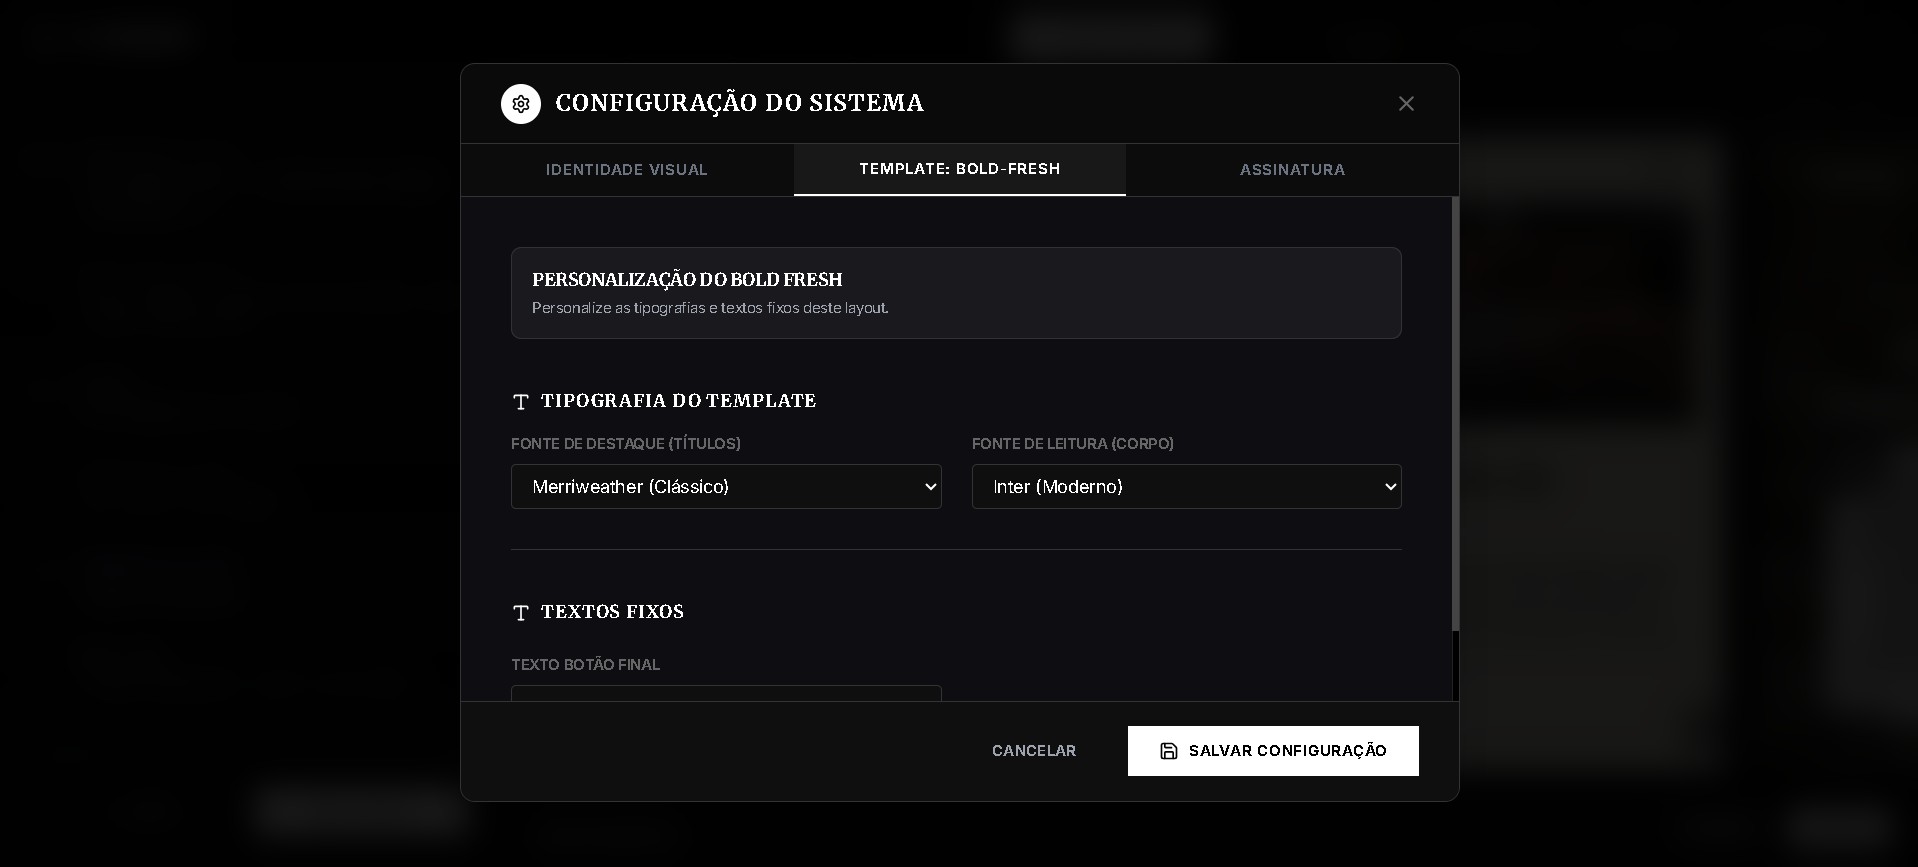Switch to the Identidade Visual tab
Screen dimensions: 1918x867
(x=627, y=170)
